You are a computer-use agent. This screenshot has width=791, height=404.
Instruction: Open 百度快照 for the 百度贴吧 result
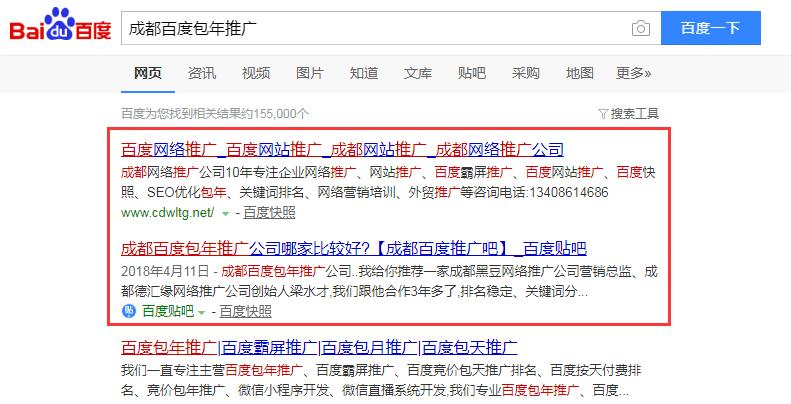[x=245, y=311]
